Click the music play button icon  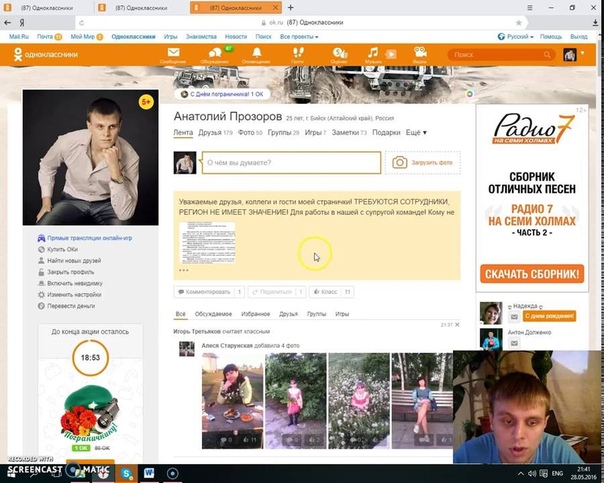(x=391, y=54)
